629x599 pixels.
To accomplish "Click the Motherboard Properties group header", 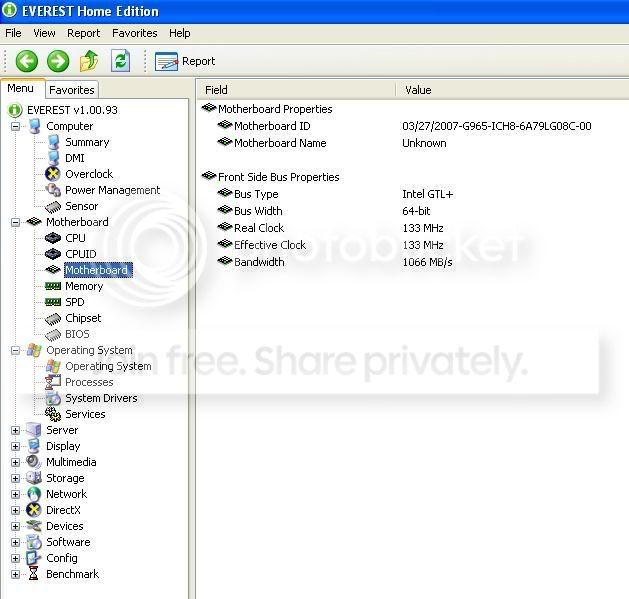I will 267,109.
